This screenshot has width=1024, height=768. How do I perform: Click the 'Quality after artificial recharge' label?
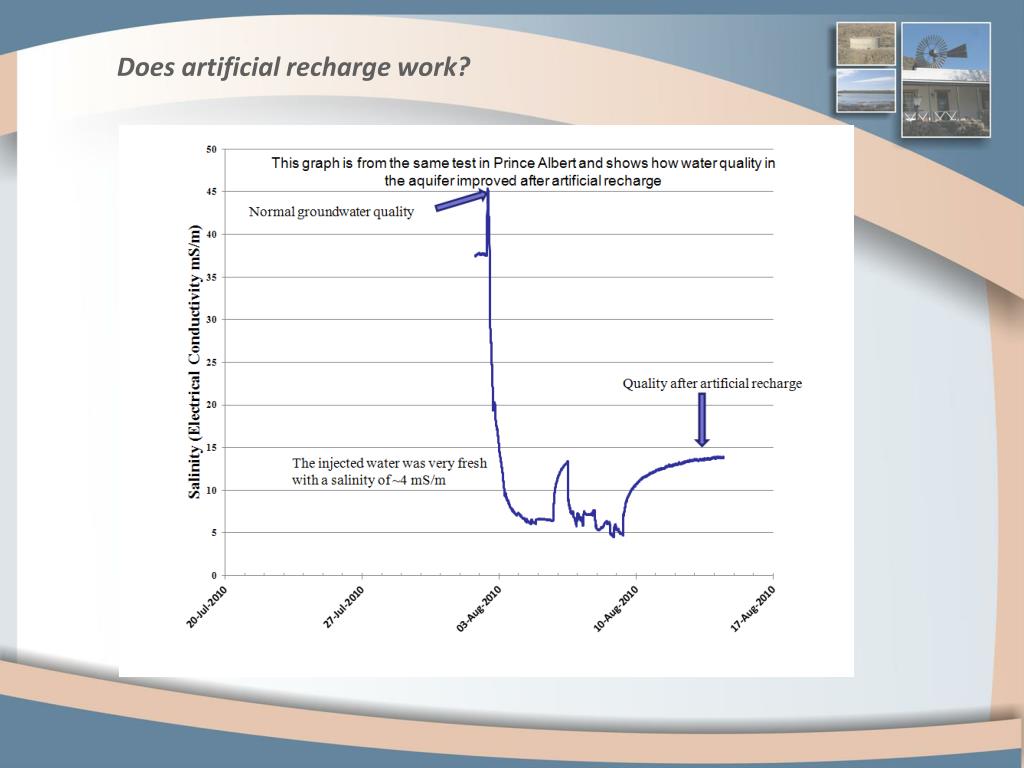pyautogui.click(x=712, y=383)
